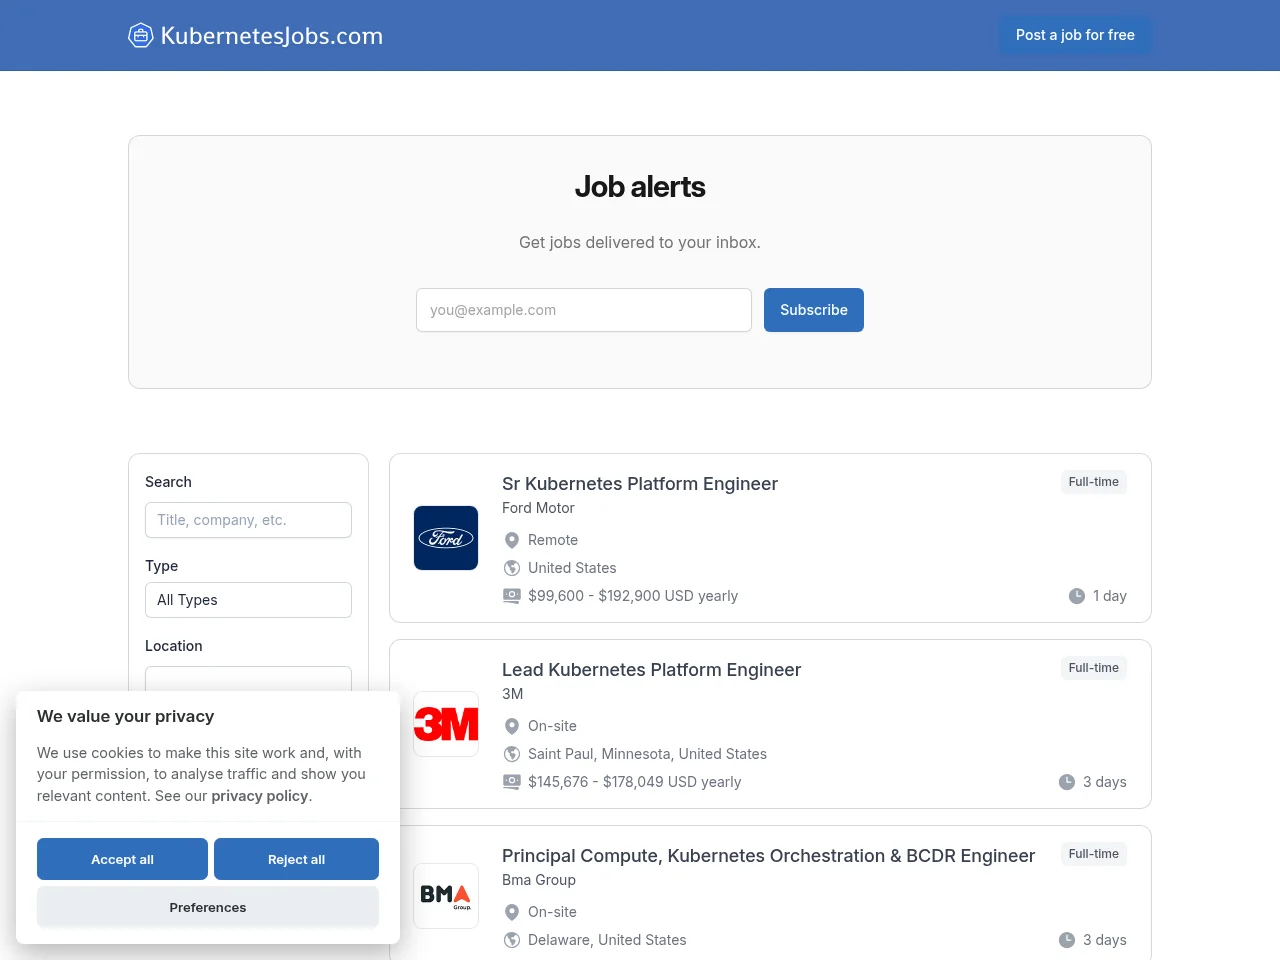Reject all cookies

[x=296, y=859]
